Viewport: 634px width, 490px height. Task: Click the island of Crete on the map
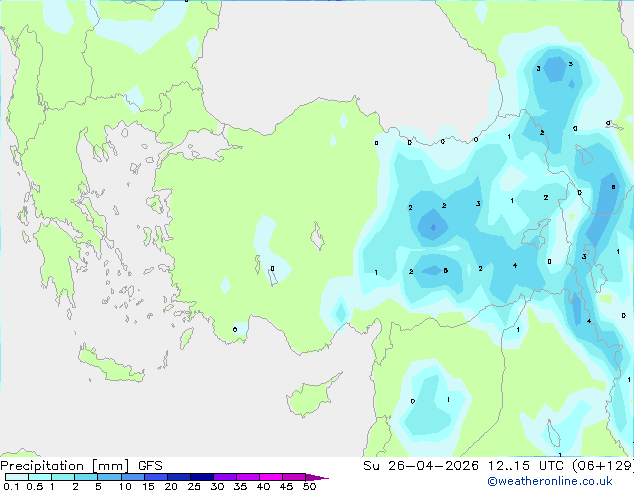tap(111, 365)
